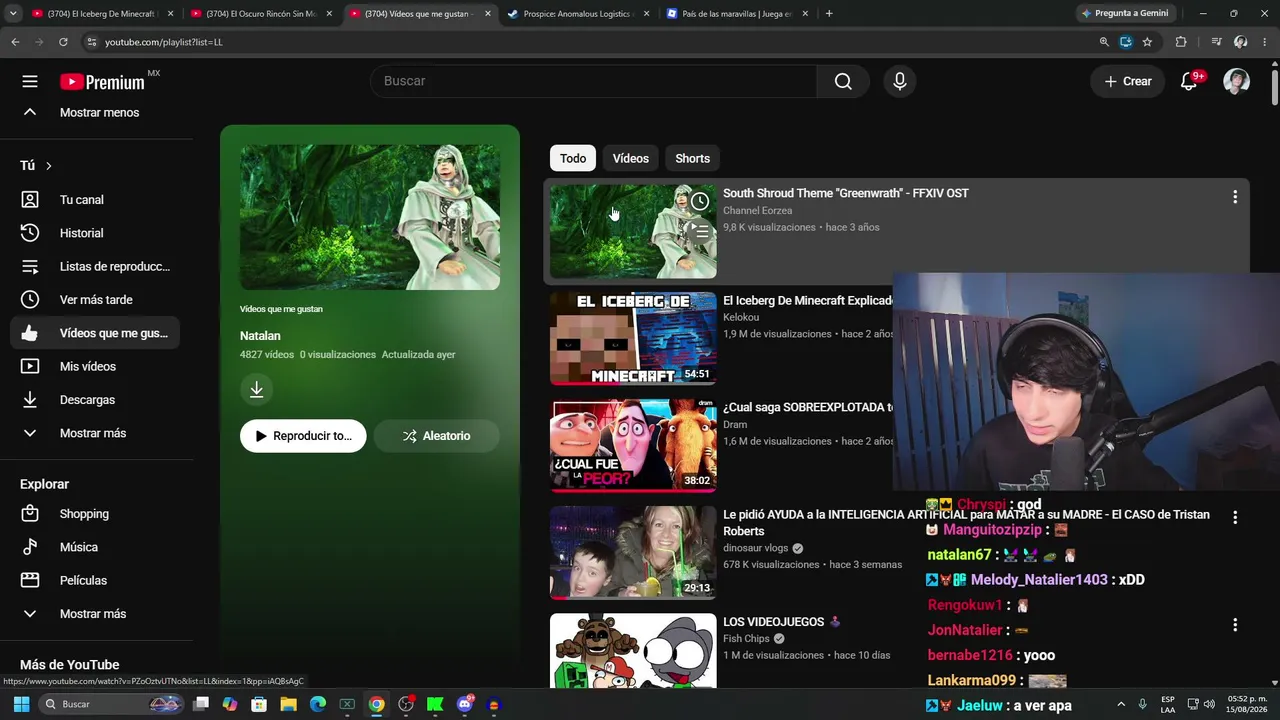
Task: Select the Todo filter chip
Action: coord(573,158)
